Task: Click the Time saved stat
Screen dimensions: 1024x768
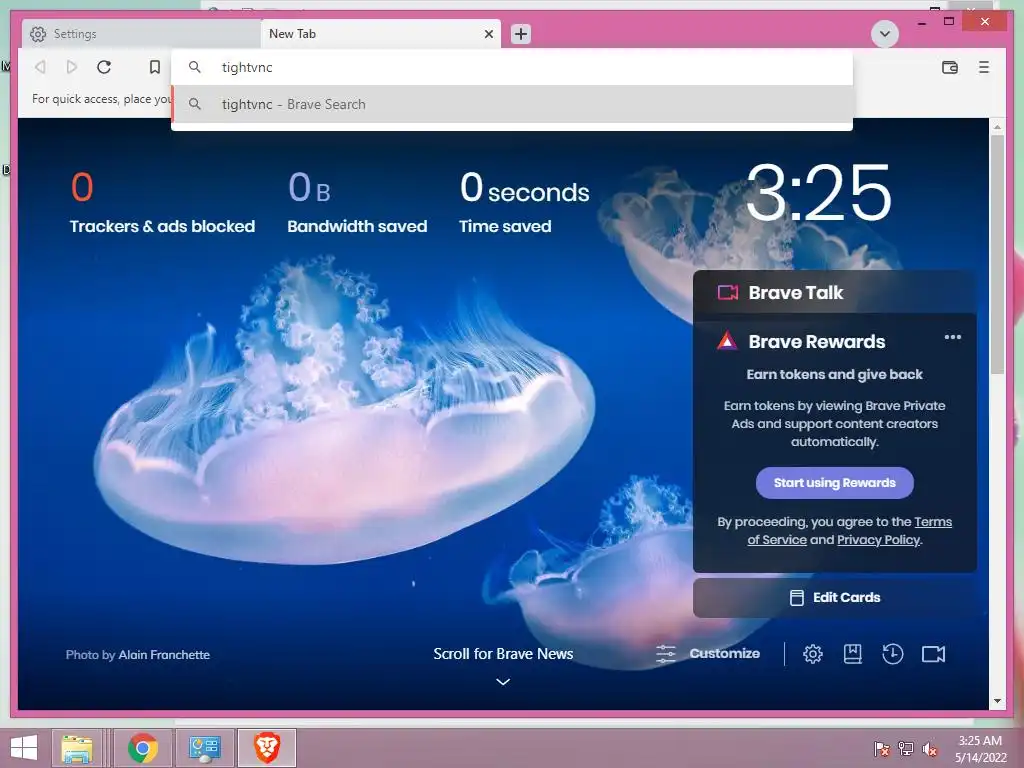Action: point(524,202)
